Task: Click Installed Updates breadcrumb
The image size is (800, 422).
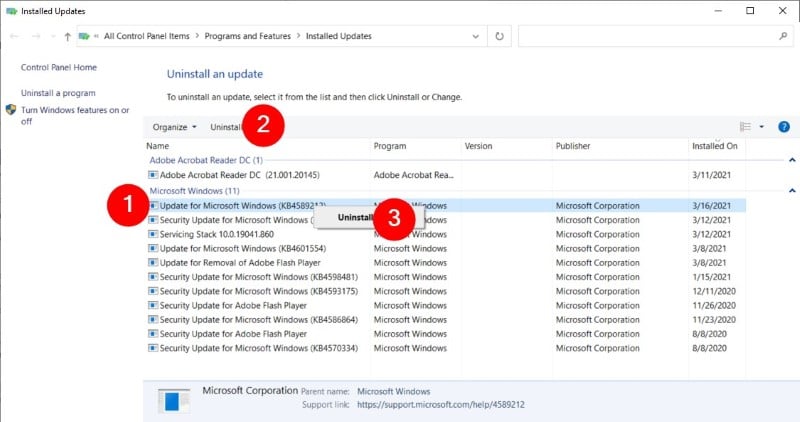Action: click(x=339, y=36)
